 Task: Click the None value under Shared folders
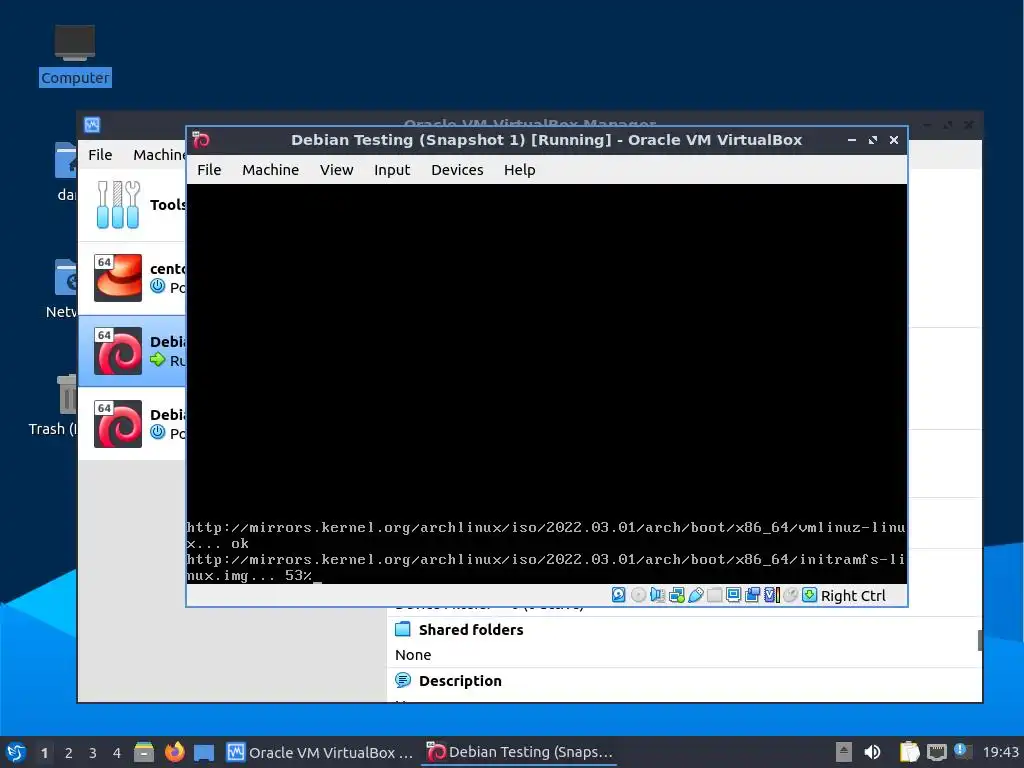(x=413, y=654)
